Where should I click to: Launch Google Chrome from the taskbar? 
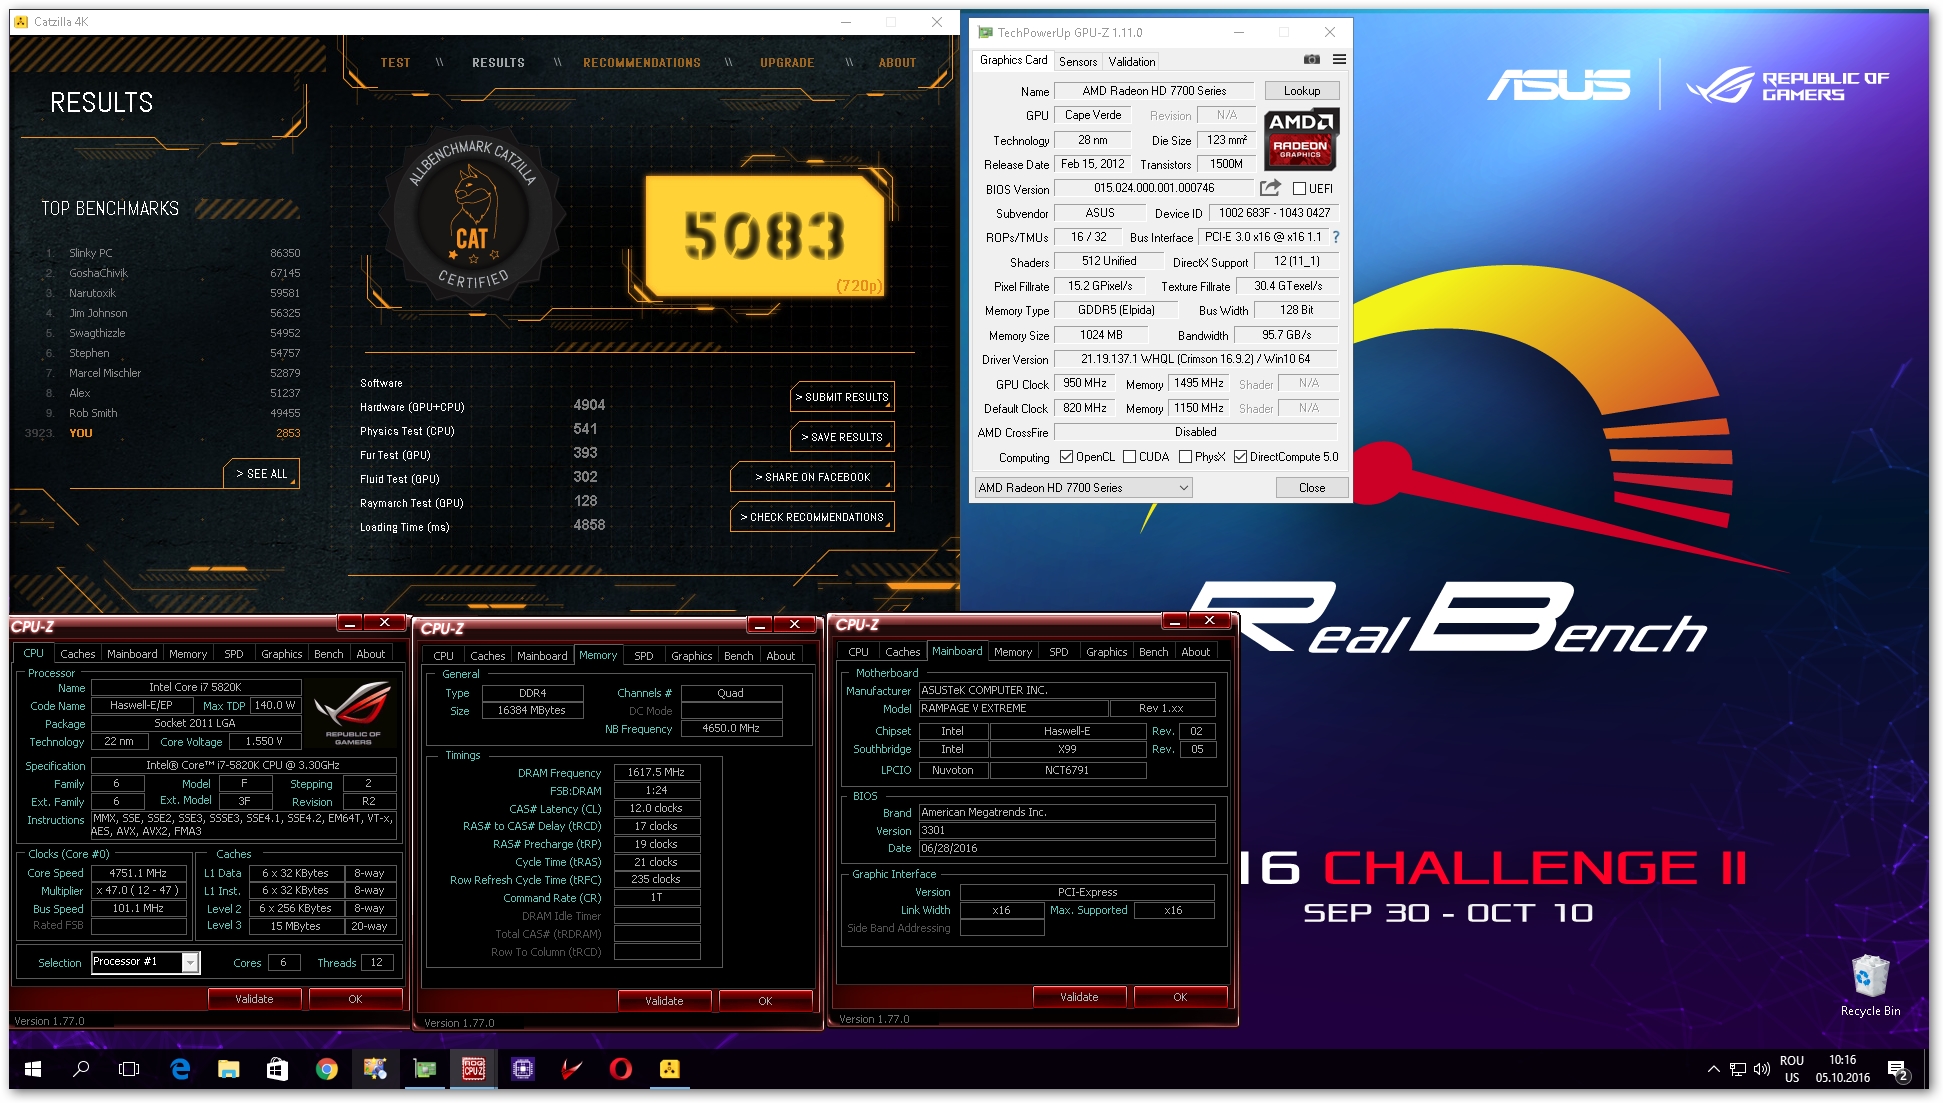coord(326,1069)
